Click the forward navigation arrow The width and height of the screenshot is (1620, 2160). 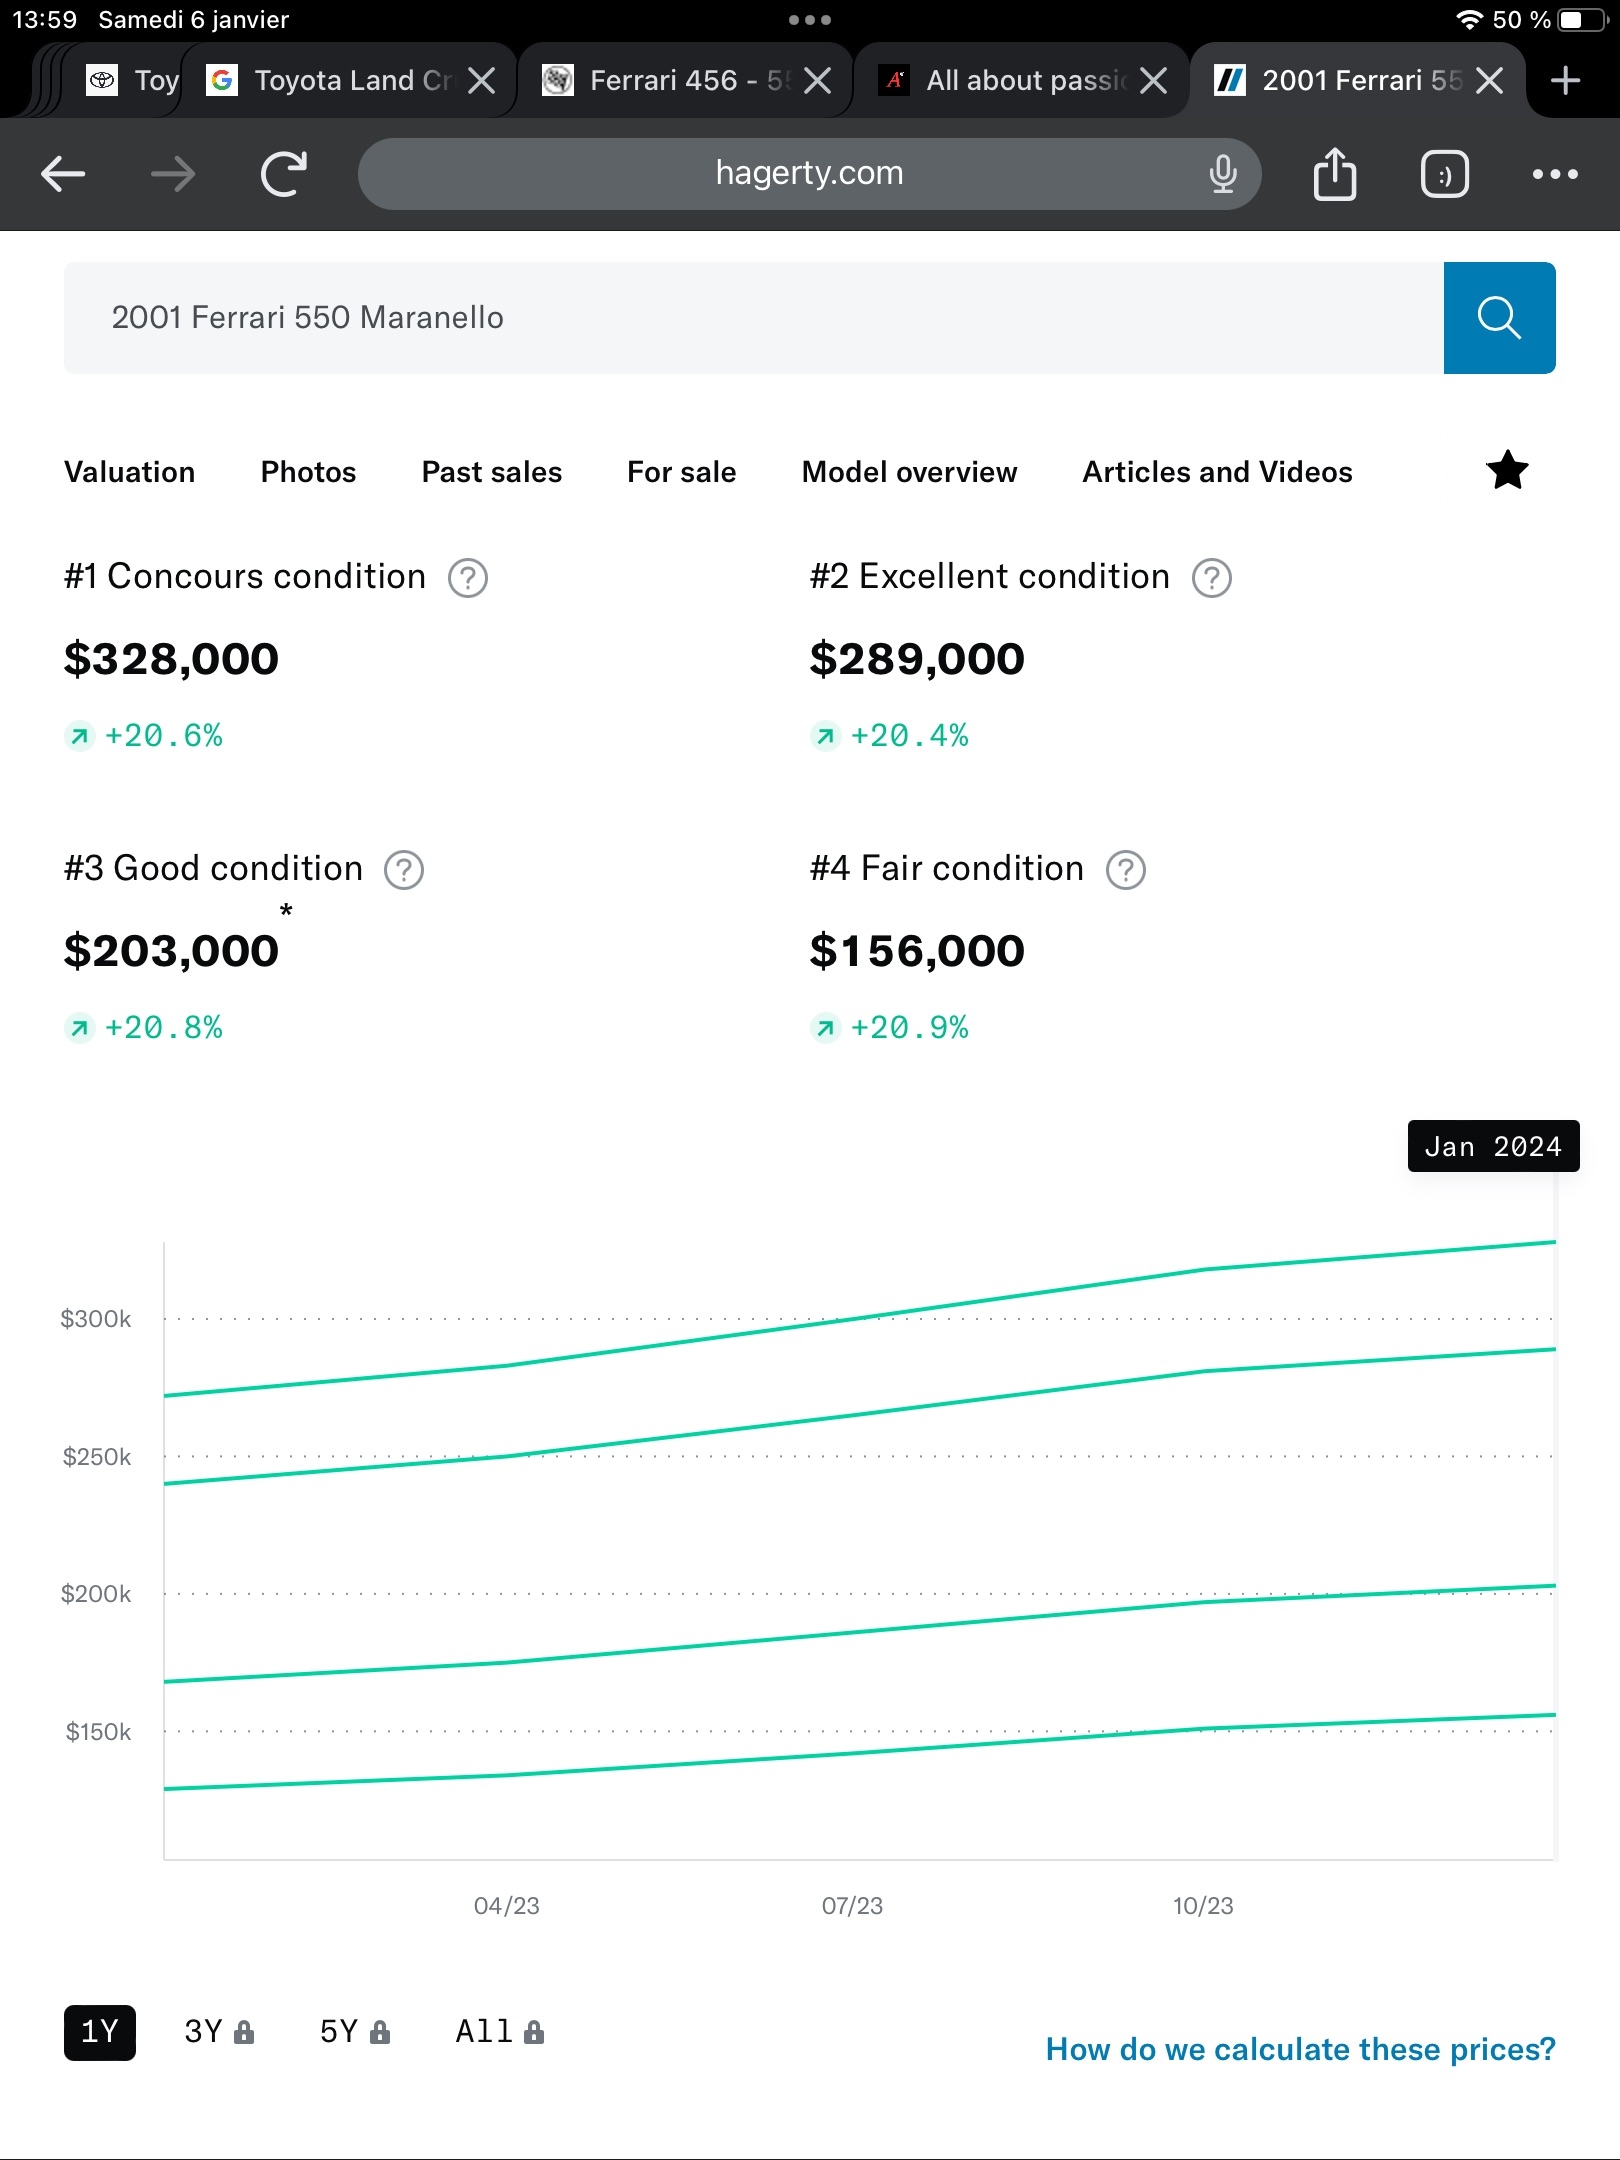(x=173, y=174)
